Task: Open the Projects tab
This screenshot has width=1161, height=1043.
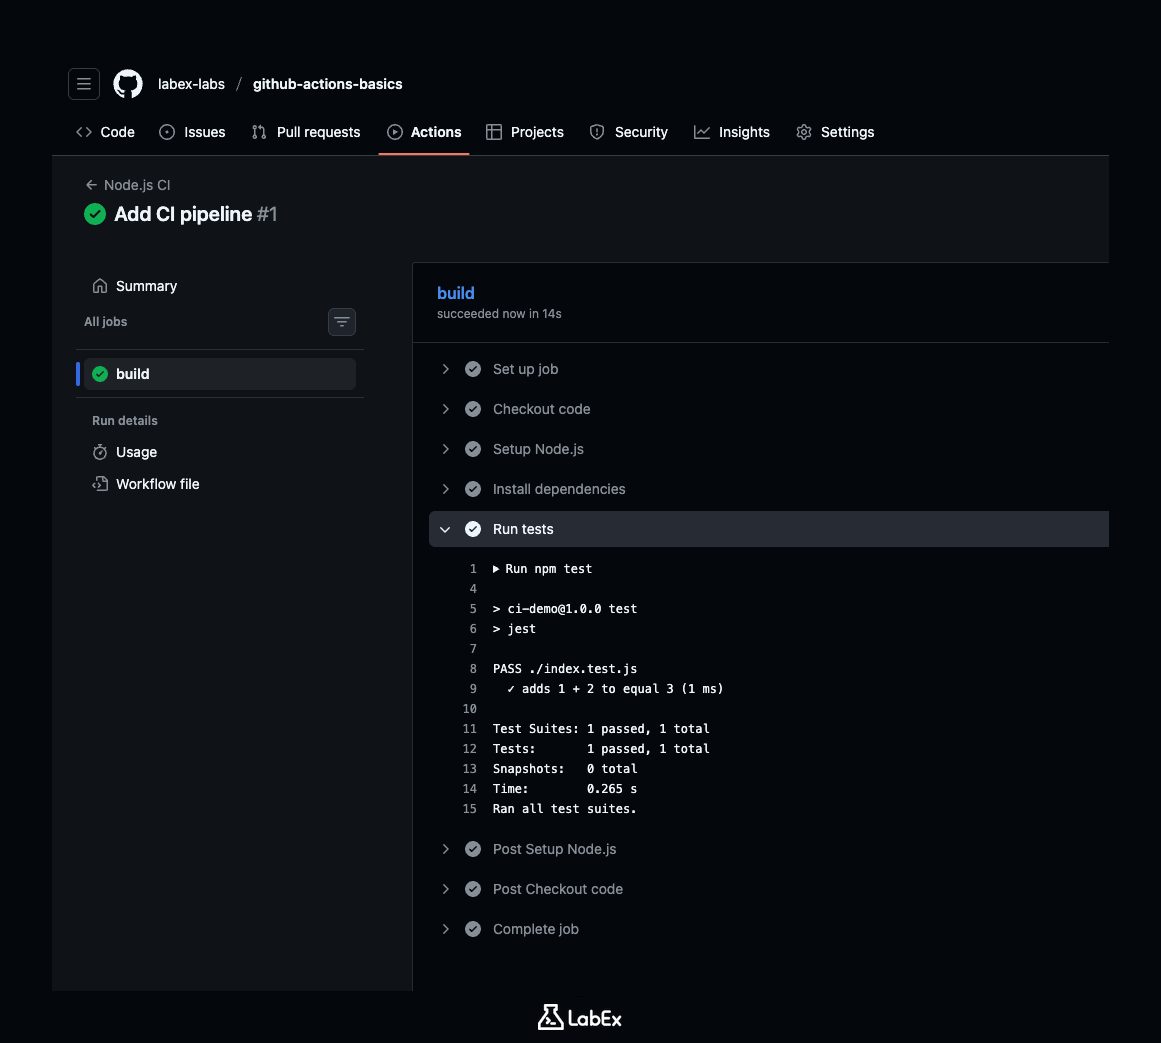Action: [x=524, y=132]
